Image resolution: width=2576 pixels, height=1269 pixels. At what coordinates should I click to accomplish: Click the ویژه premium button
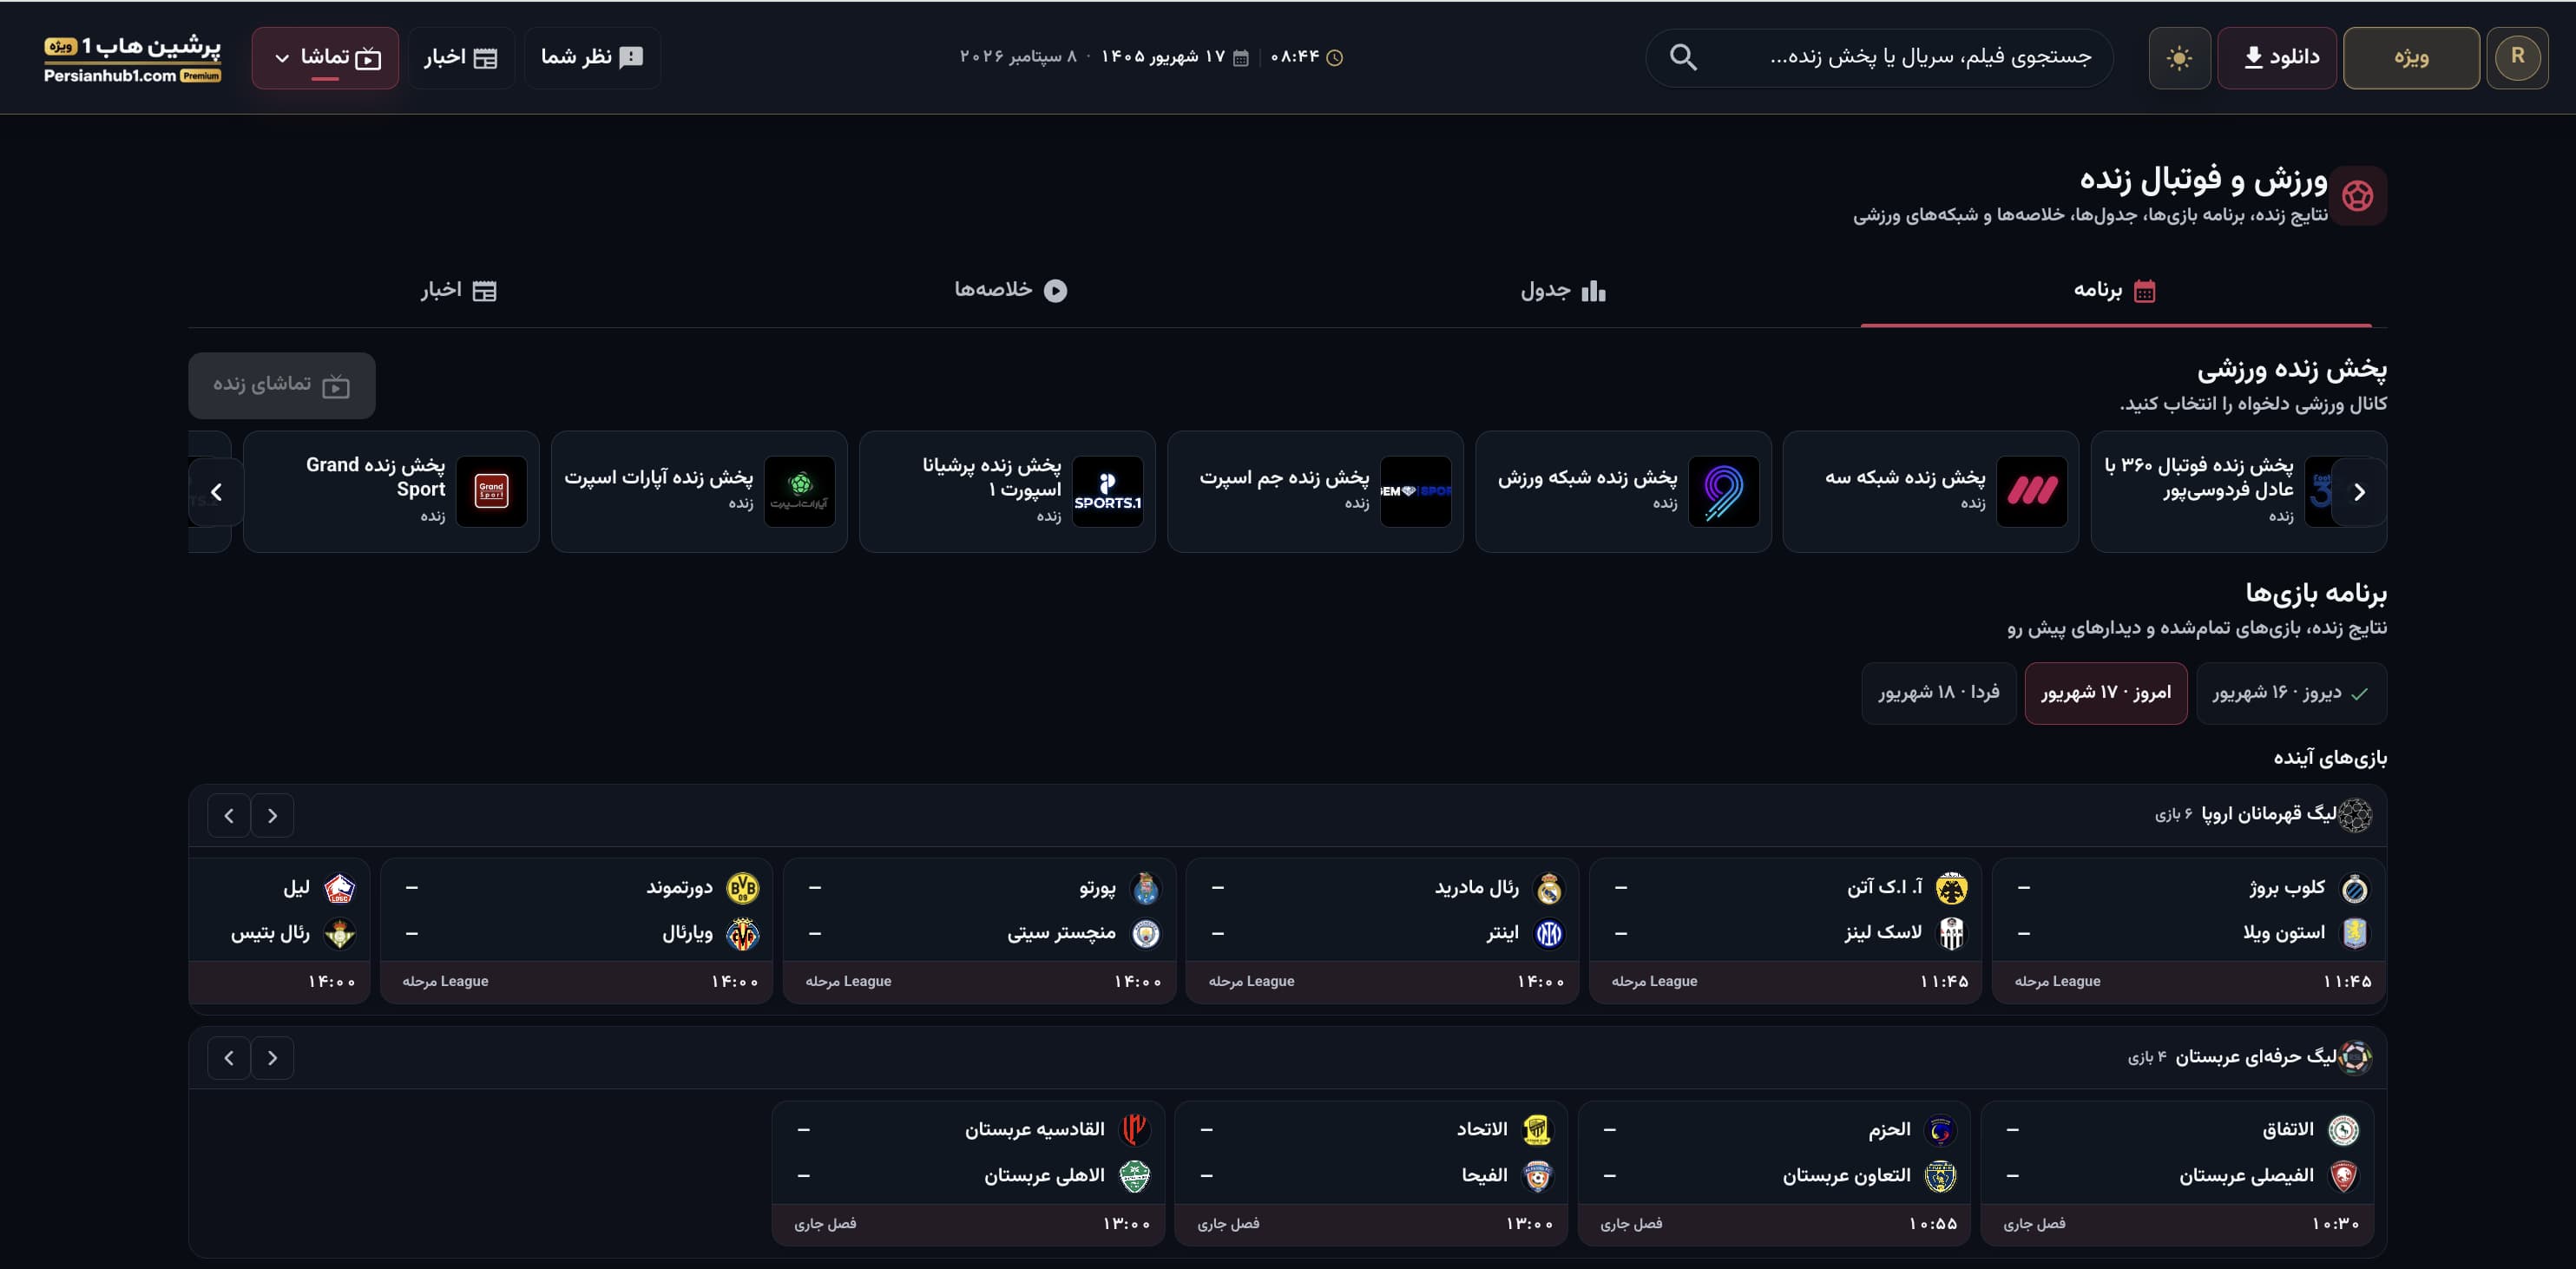(2411, 58)
